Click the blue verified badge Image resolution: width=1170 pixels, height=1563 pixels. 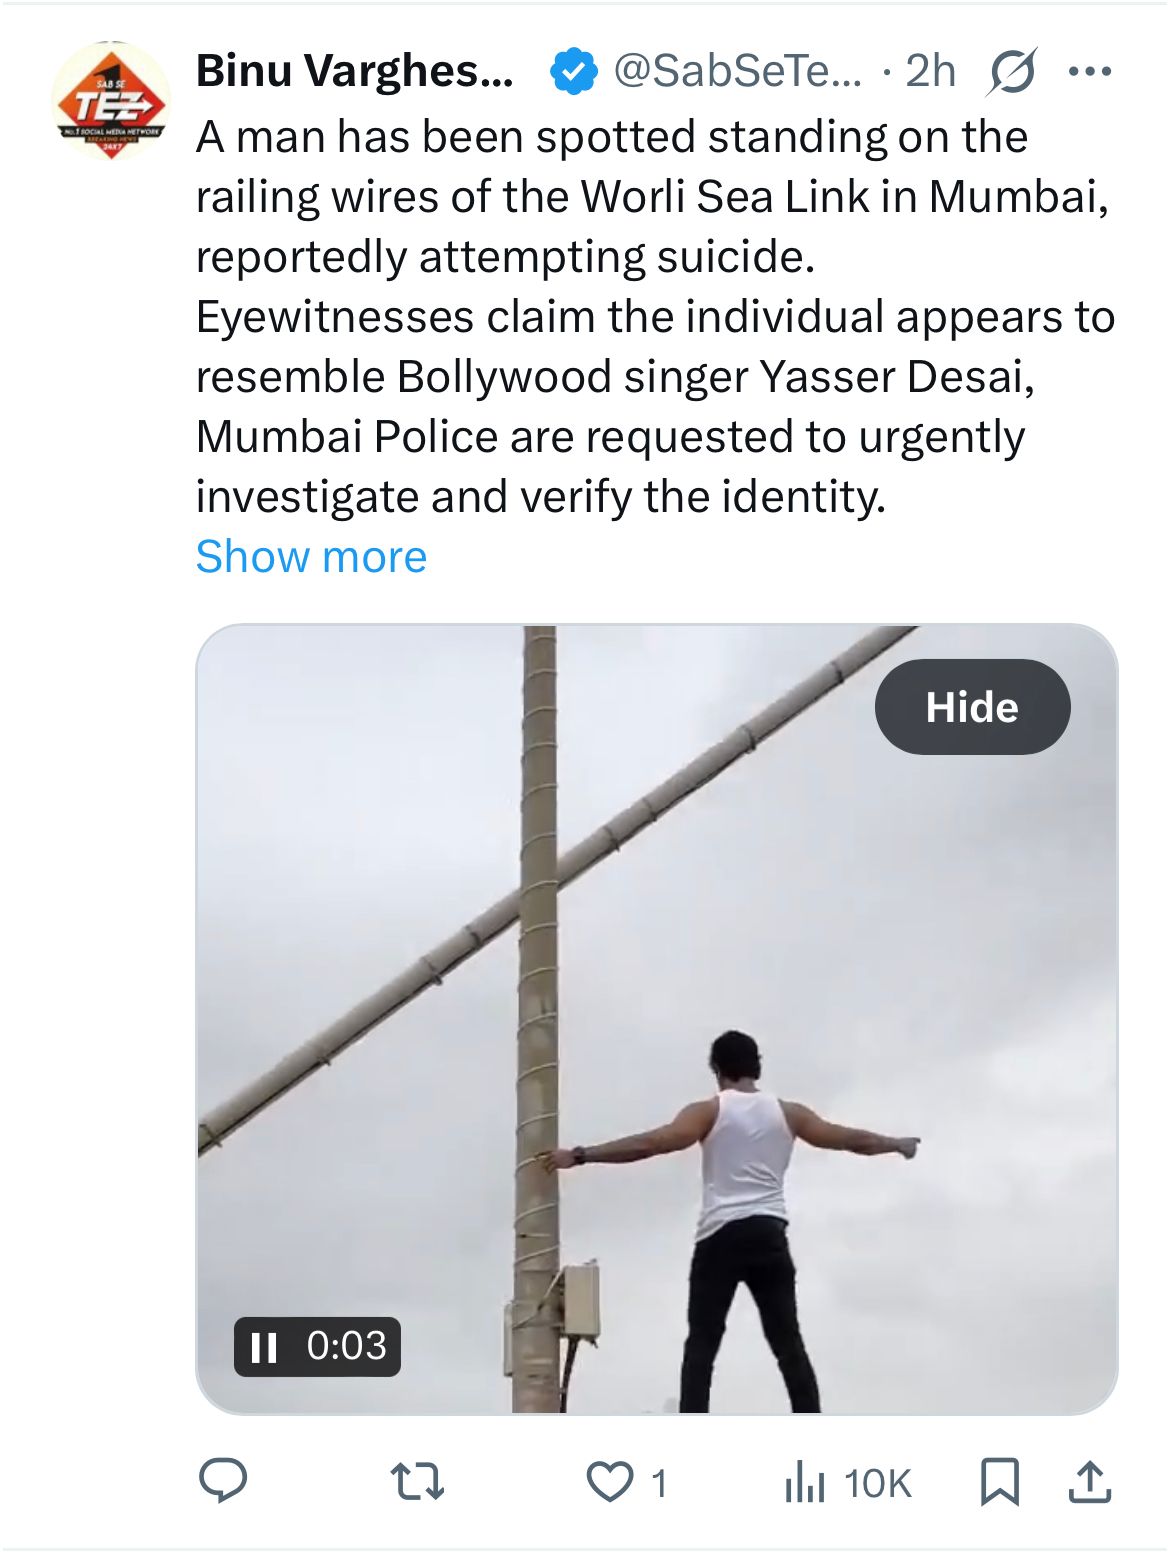click(573, 72)
